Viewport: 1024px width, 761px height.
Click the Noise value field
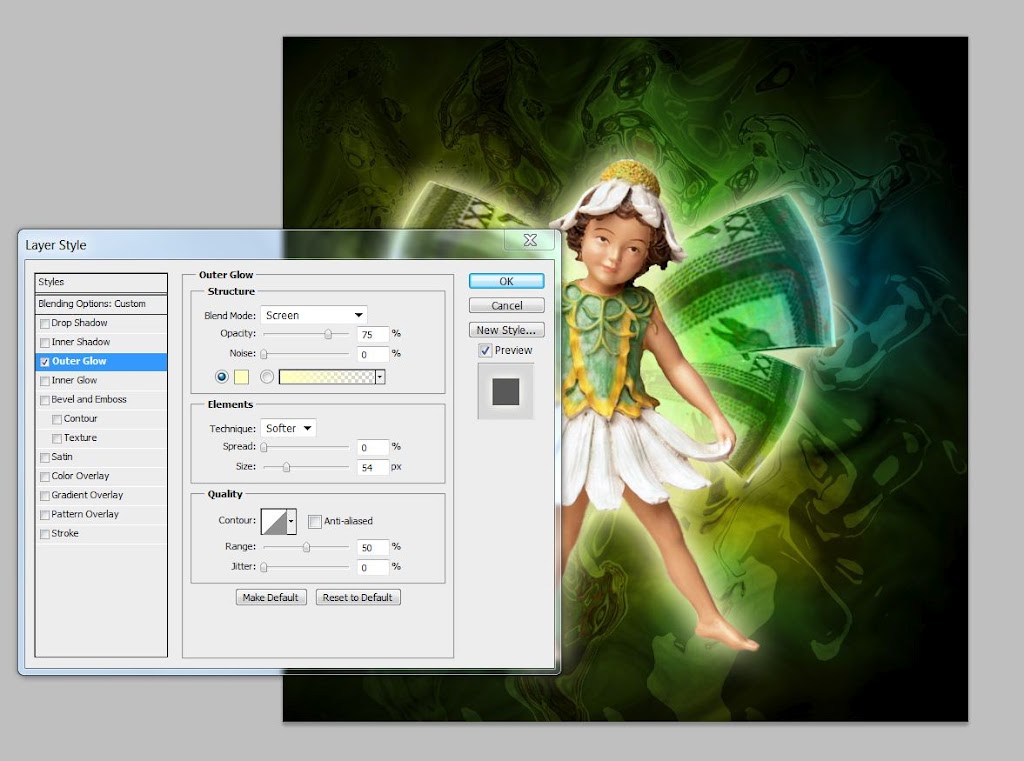tap(373, 354)
